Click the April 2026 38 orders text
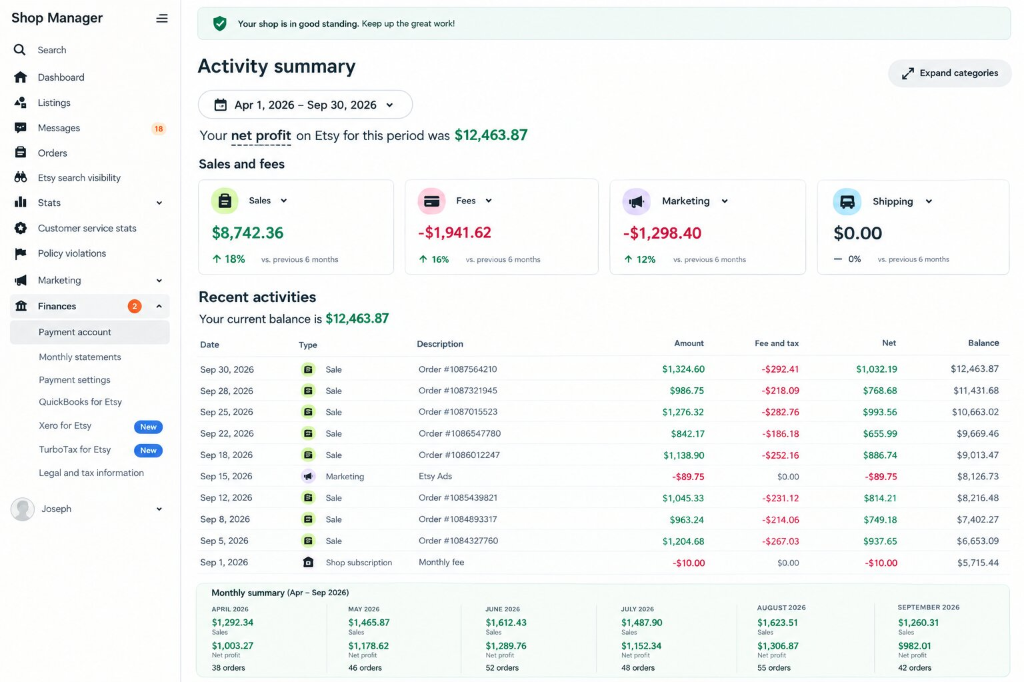The image size is (1024, 682). click(229, 668)
